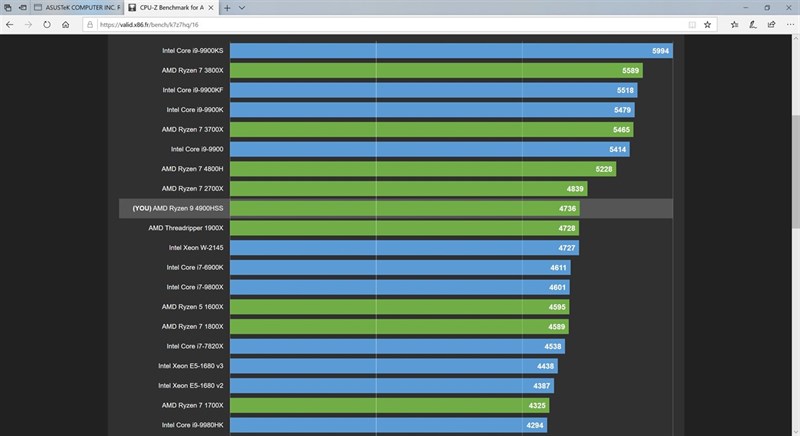The image size is (800, 436).
Task: Click the Intel Core i9-9900KF label
Action: (x=193, y=90)
